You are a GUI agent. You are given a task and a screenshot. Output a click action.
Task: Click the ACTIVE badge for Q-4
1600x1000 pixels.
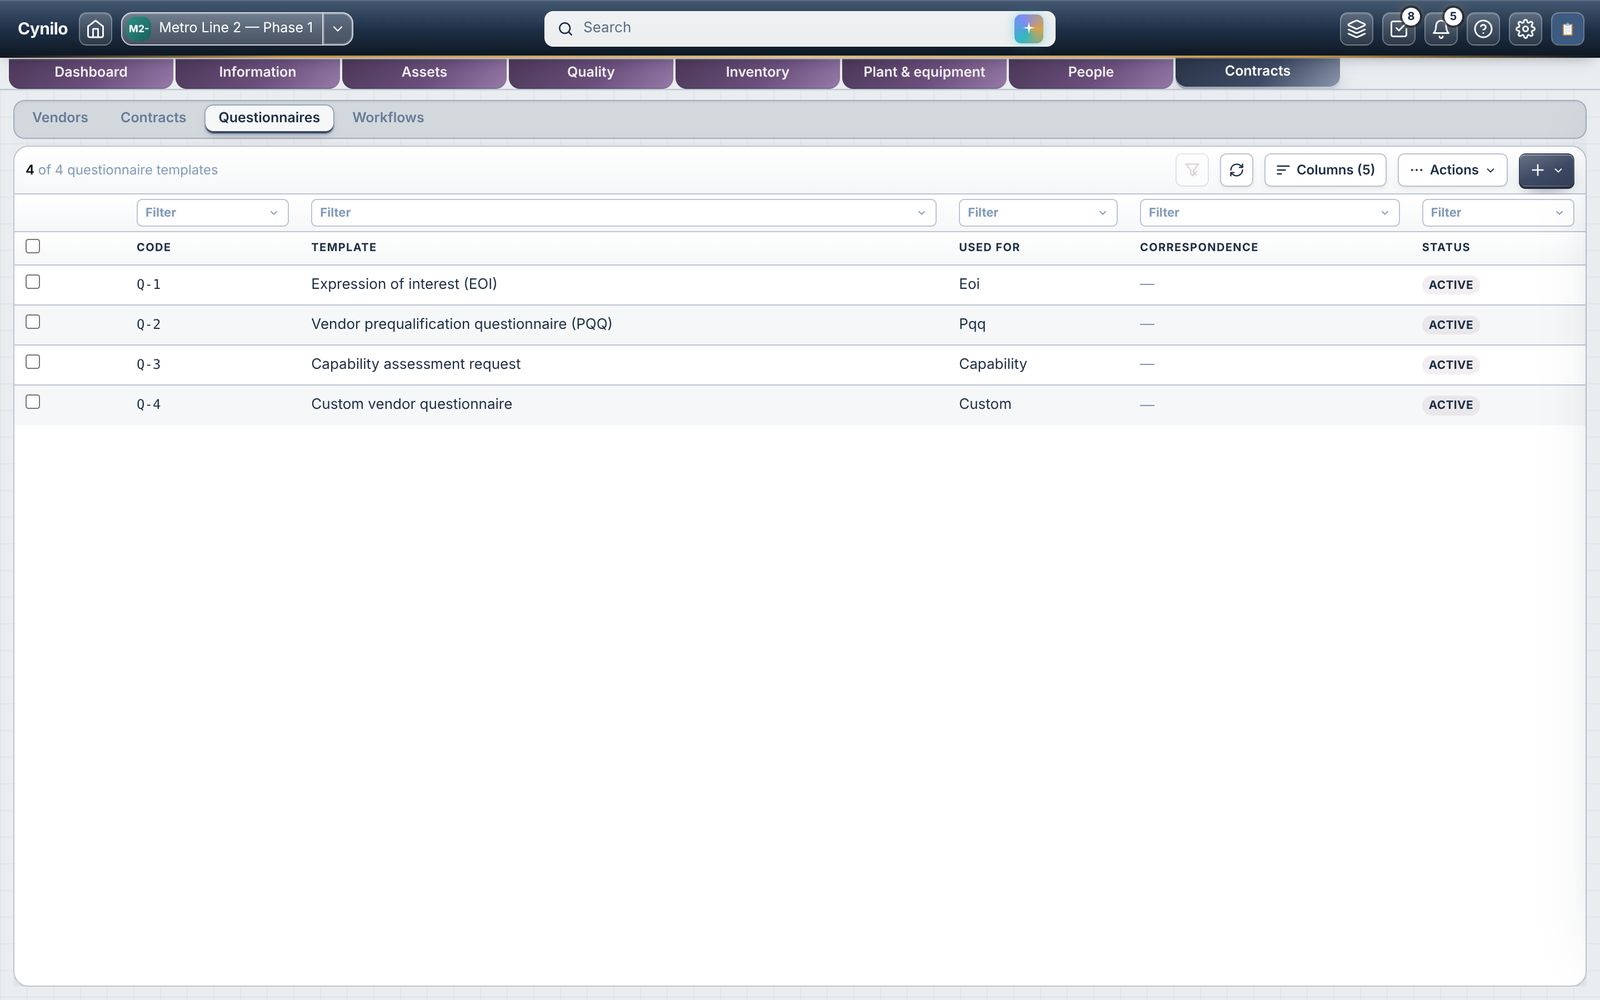click(x=1451, y=405)
